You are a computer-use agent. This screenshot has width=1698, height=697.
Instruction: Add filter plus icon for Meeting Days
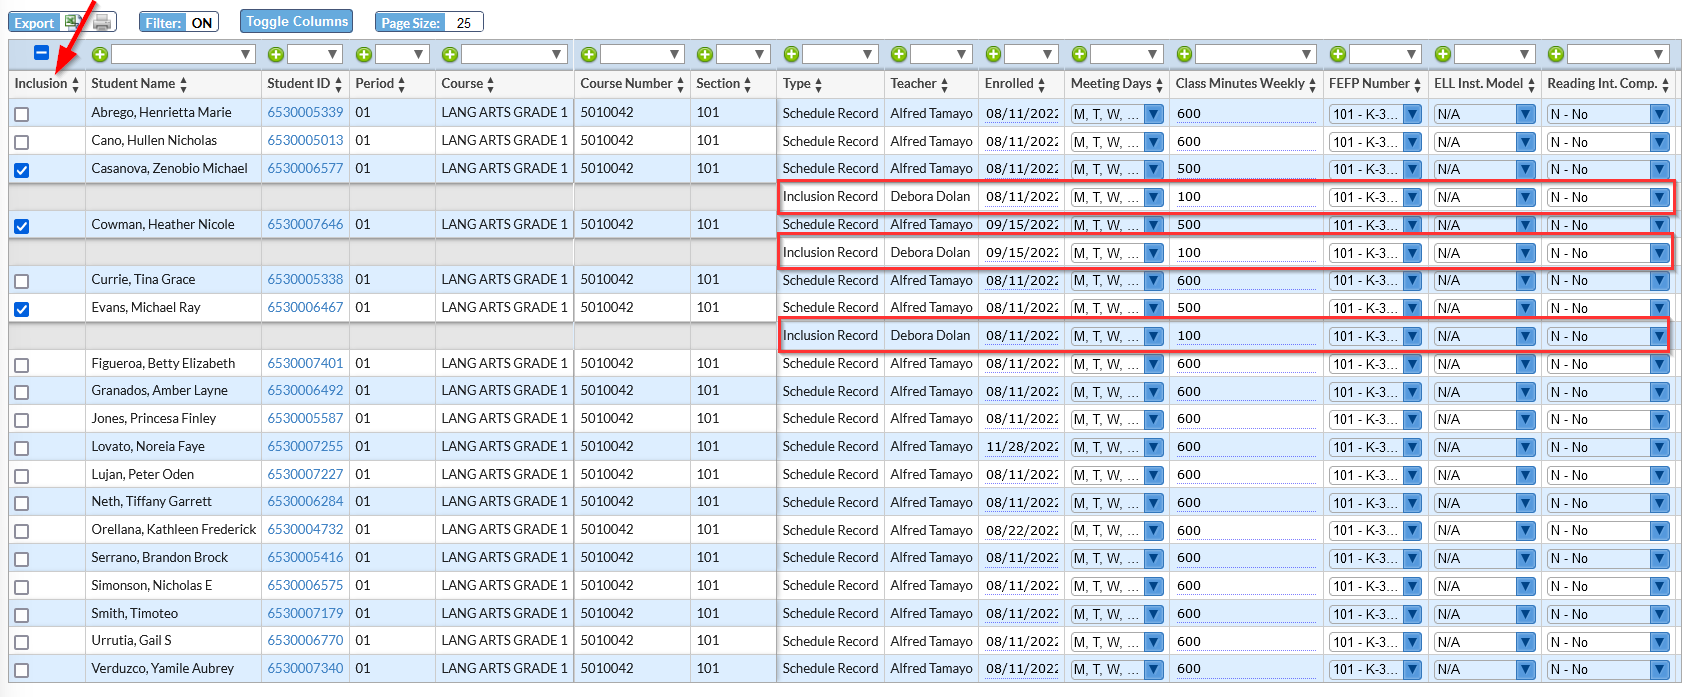[x=1079, y=54]
